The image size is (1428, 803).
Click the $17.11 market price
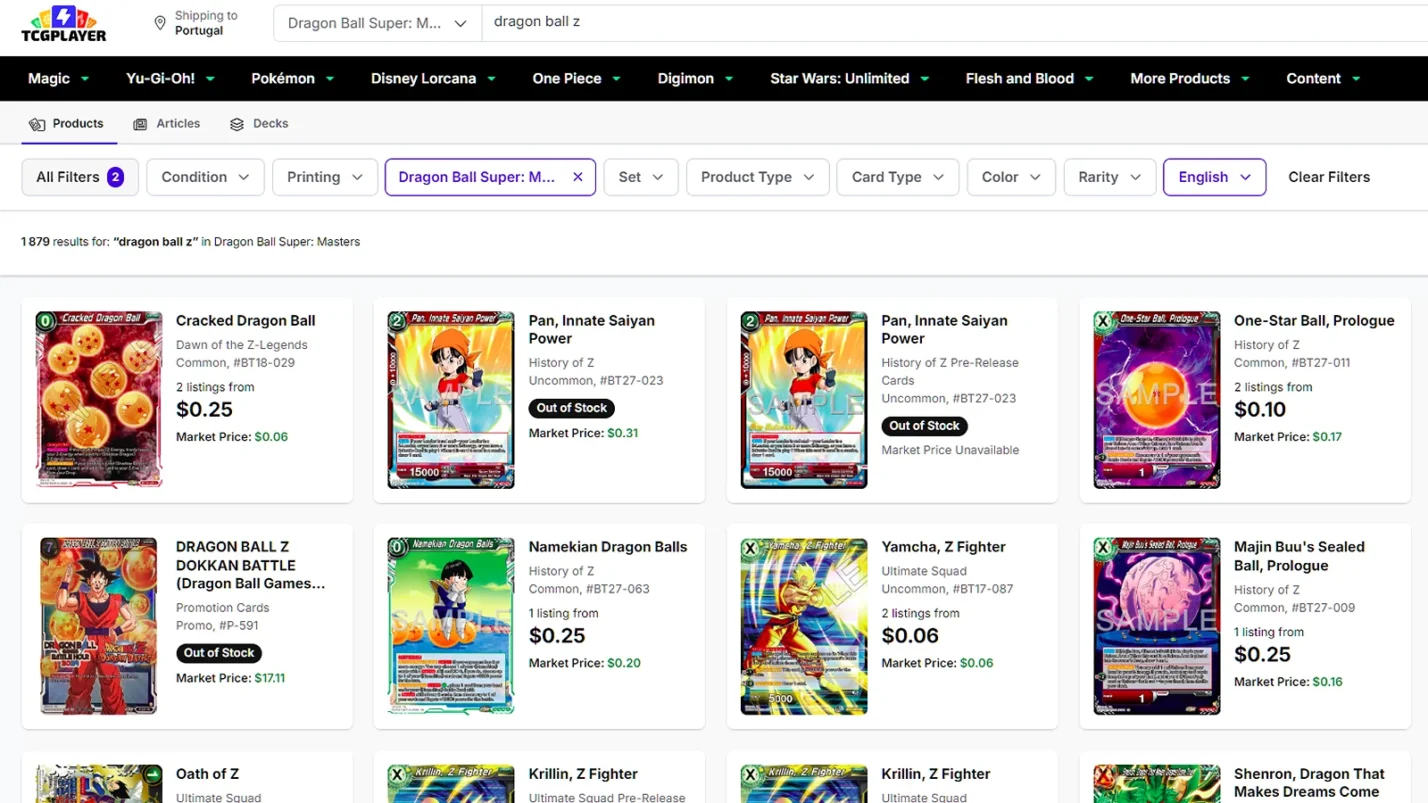pyautogui.click(x=270, y=678)
